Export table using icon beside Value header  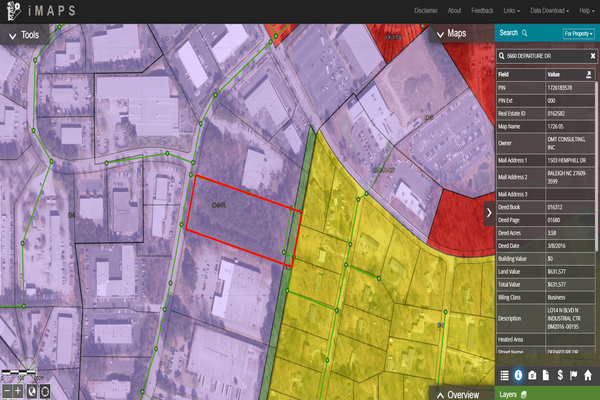(590, 74)
